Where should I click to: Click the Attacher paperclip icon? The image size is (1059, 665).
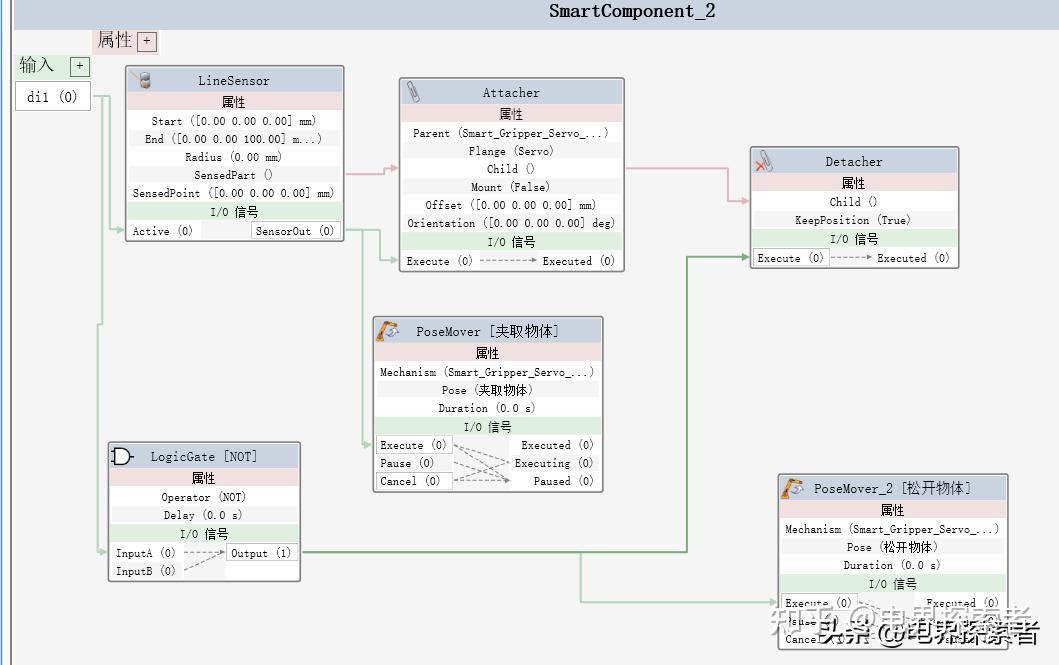(413, 92)
